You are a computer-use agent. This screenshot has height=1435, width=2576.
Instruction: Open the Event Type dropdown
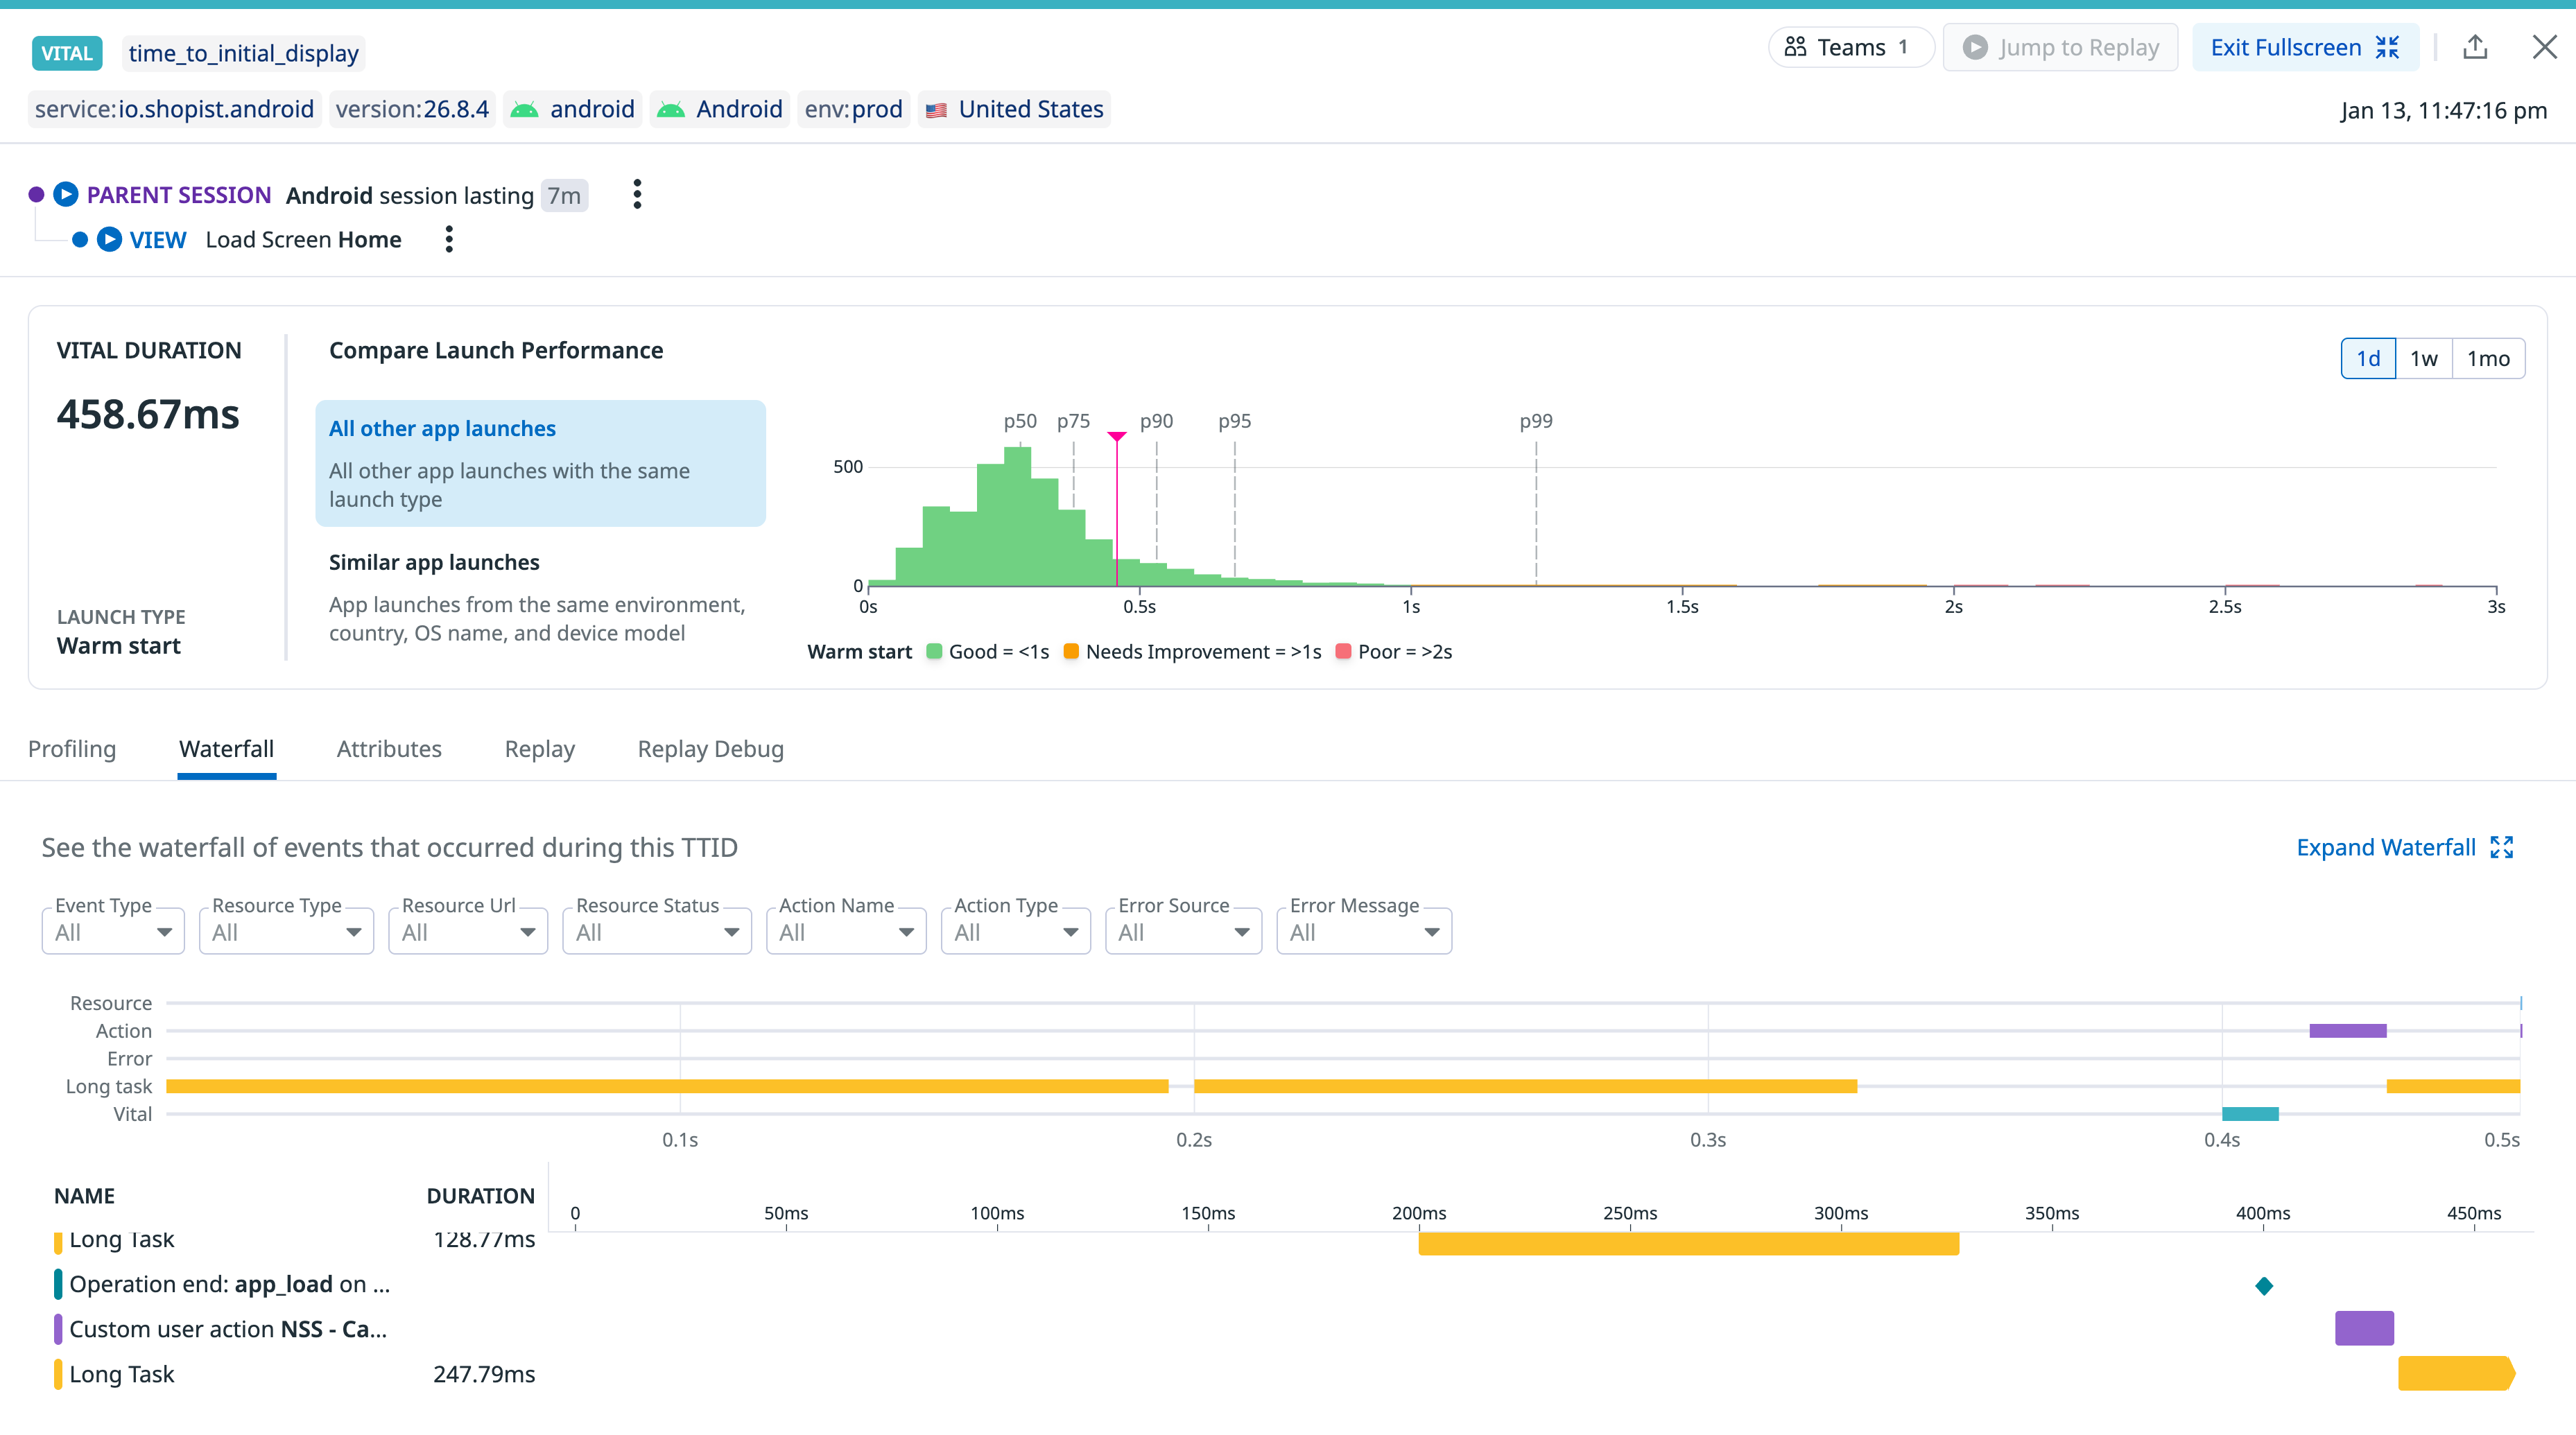tap(113, 932)
